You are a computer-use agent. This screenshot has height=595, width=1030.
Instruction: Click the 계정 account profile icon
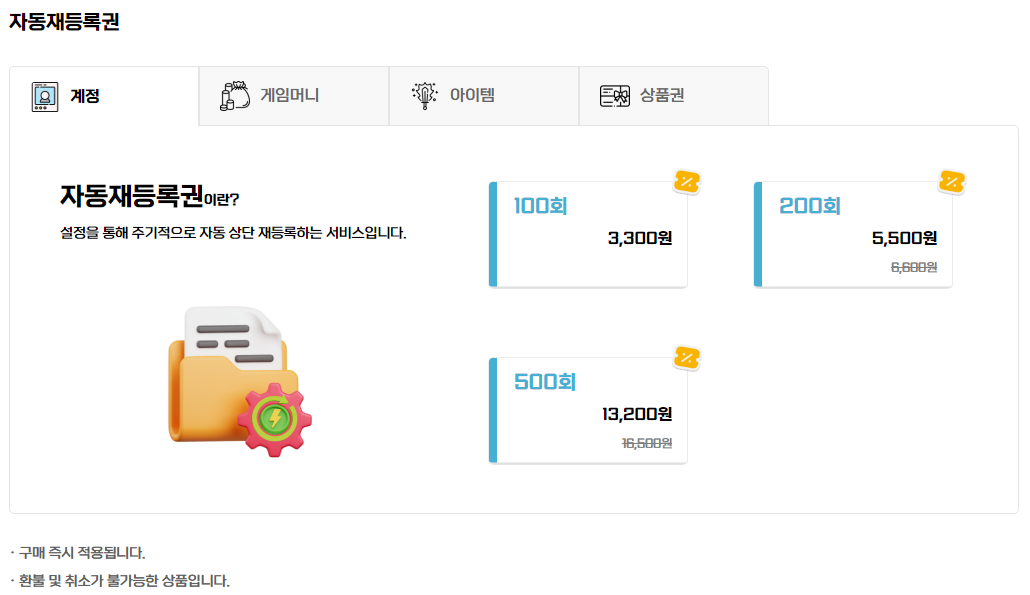coord(45,97)
